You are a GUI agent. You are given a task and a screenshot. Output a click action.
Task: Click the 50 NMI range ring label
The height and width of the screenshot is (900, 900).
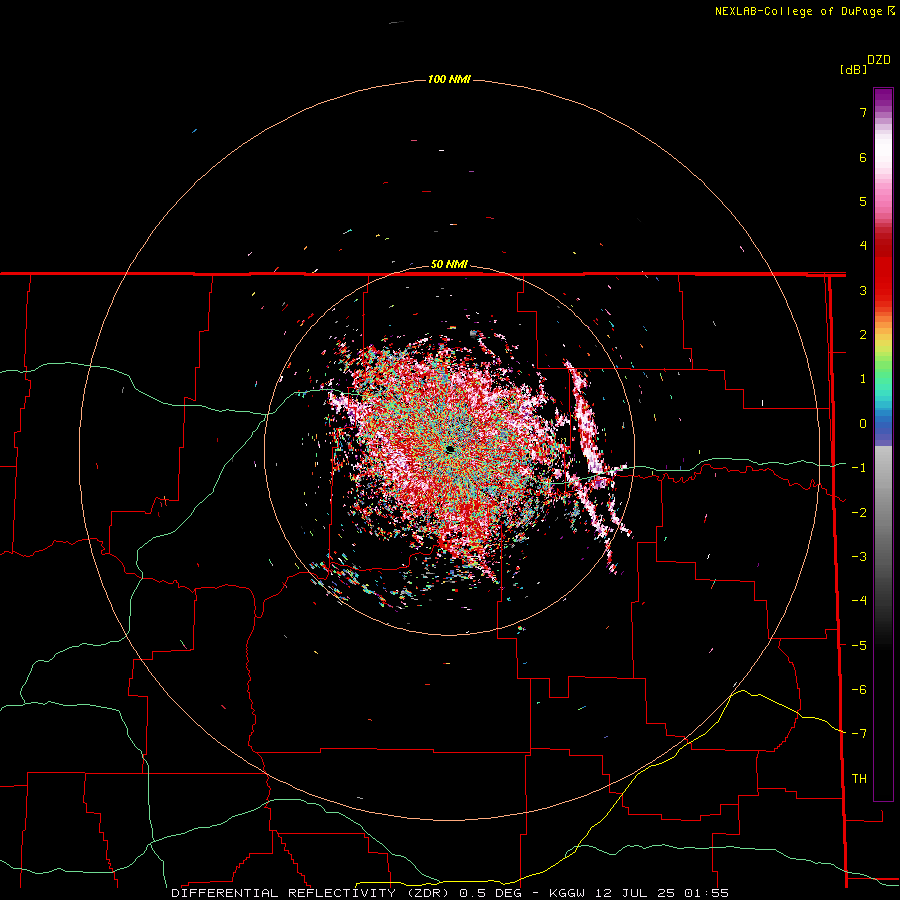449,264
